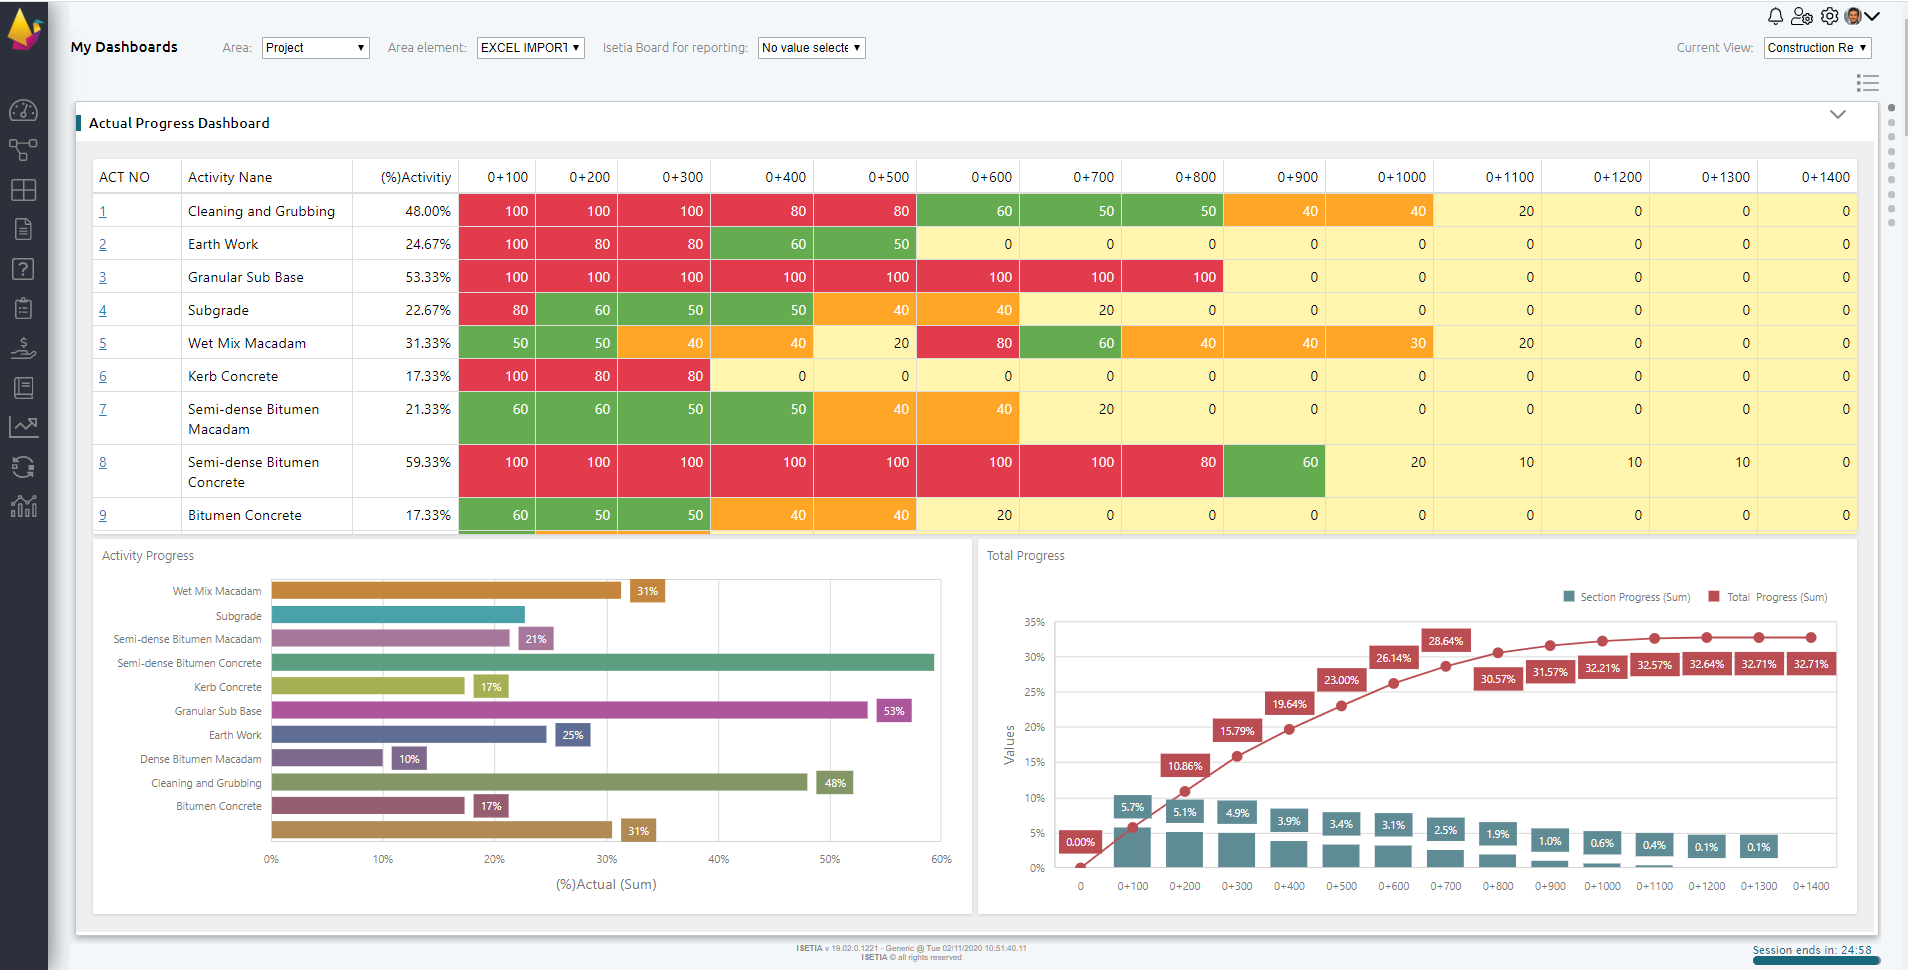Screen dimensions: 1908x970
Task: Open the Isetia Board for reporting dropdown
Action: pyautogui.click(x=810, y=47)
